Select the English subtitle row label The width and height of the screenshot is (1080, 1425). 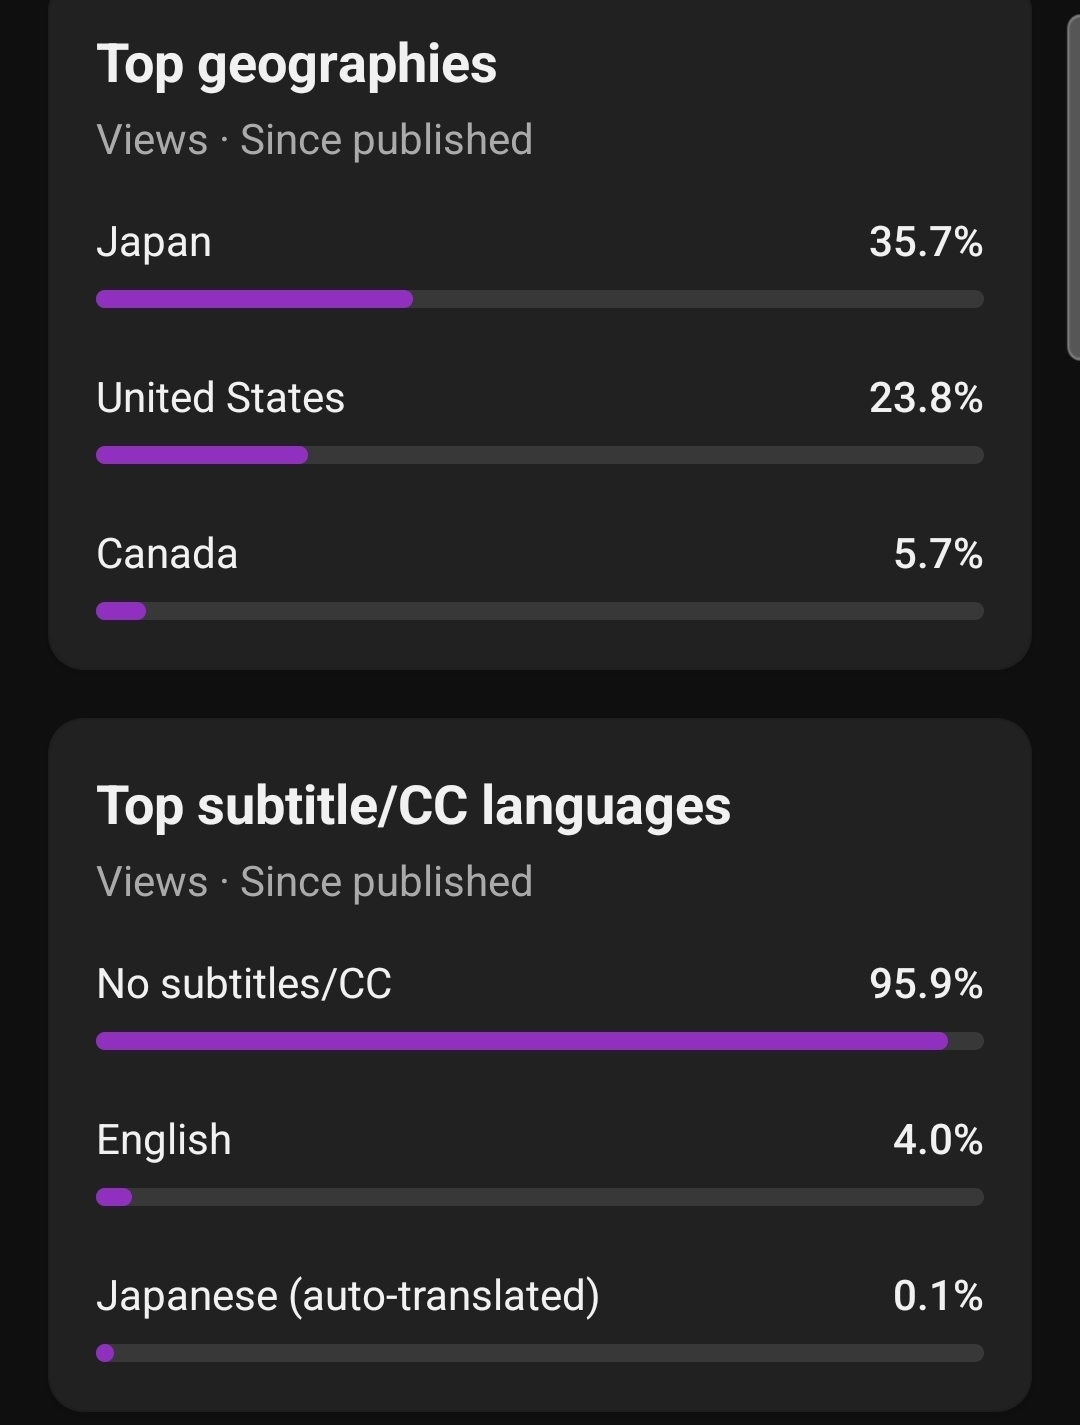pos(164,1141)
